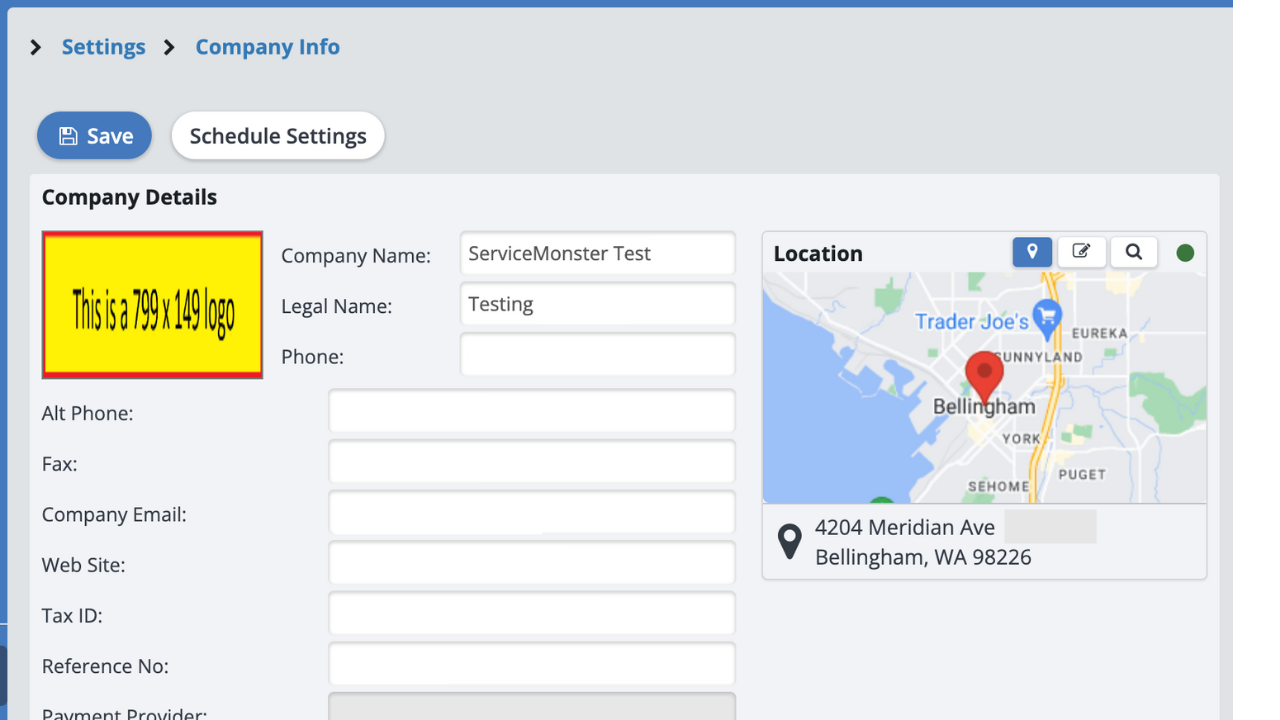Click the search magnifier icon in Location
This screenshot has width=1280, height=720.
pyautogui.click(x=1133, y=252)
